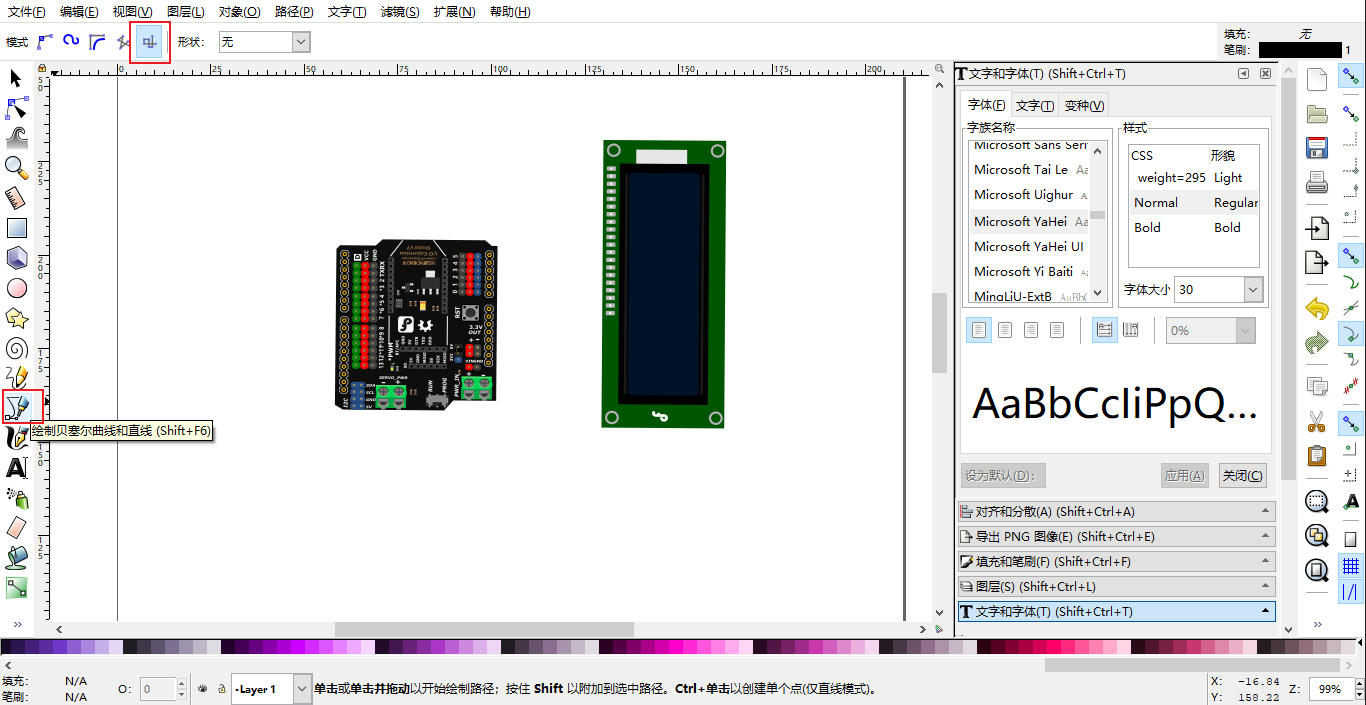Choose the Star and polygon tool

pyautogui.click(x=16, y=318)
